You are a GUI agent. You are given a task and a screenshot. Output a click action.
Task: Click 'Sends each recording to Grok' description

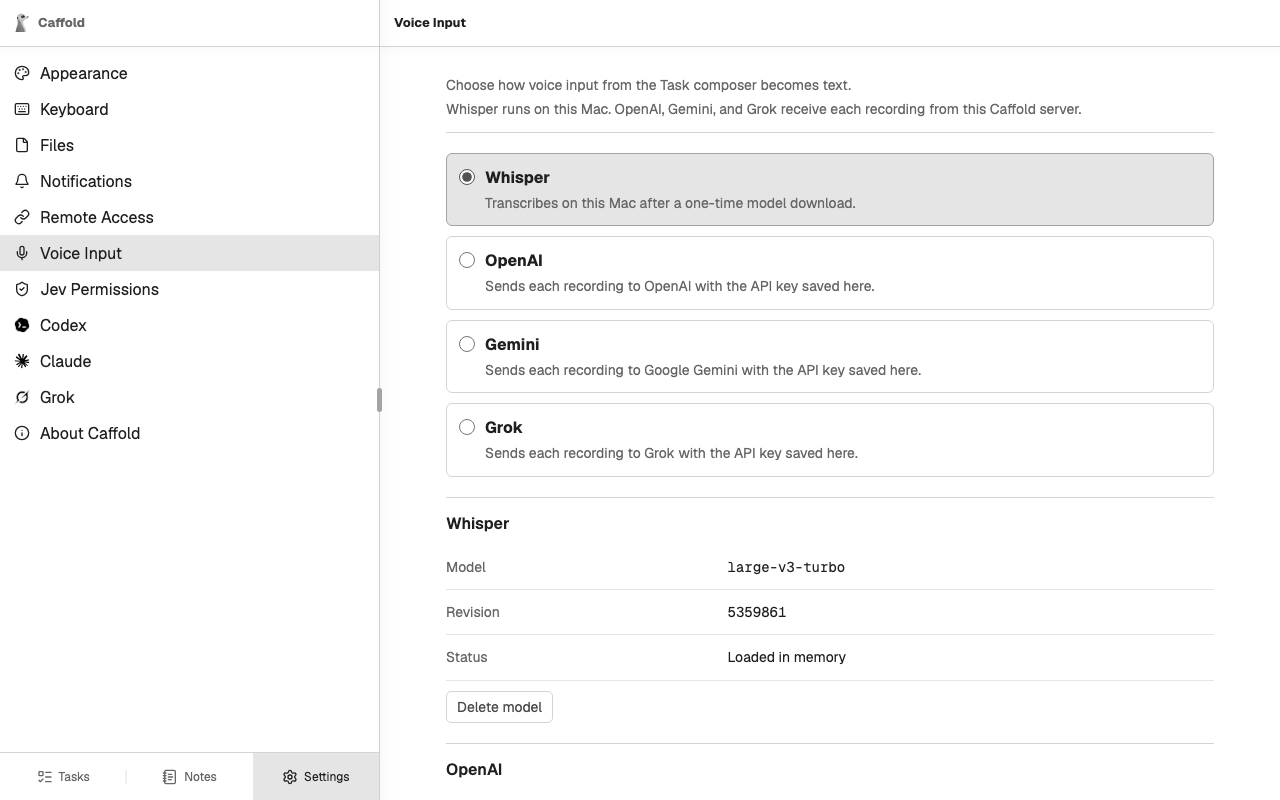click(x=671, y=453)
